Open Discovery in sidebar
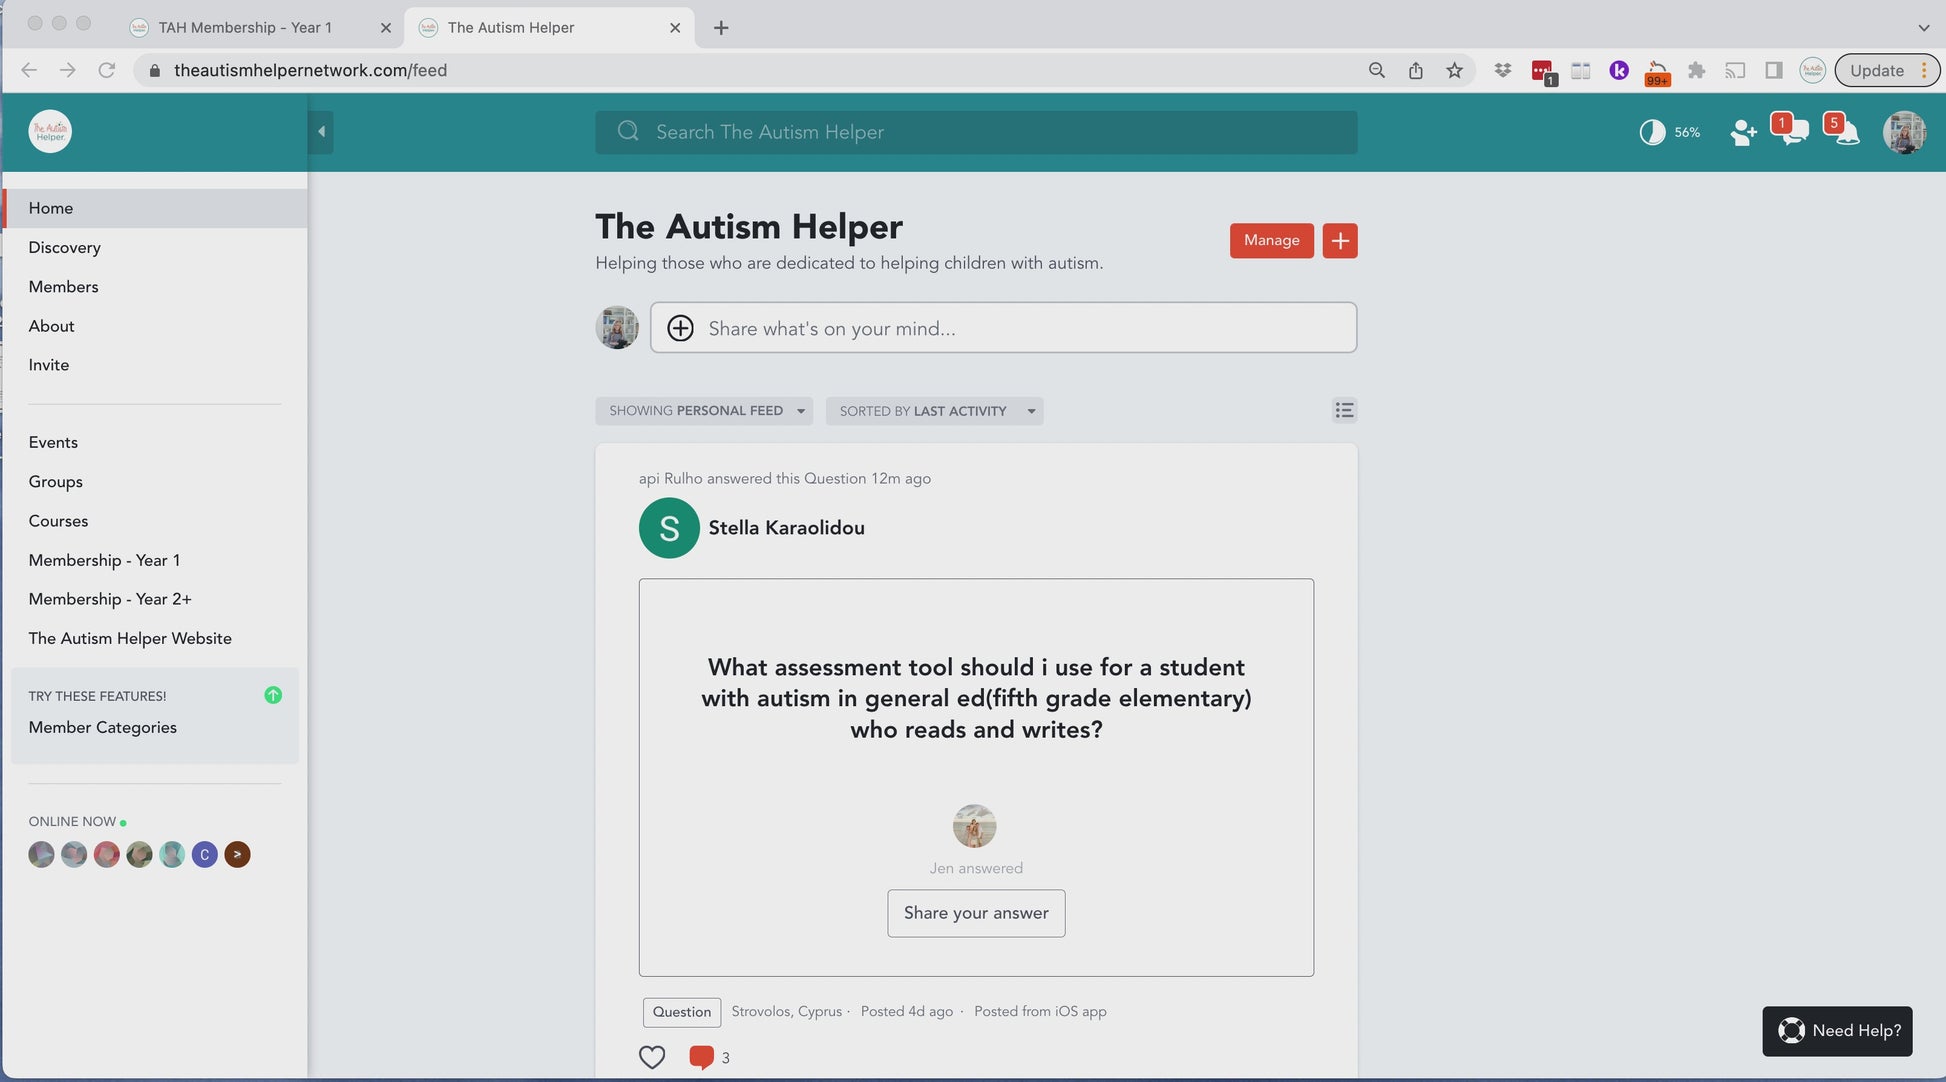This screenshot has width=1946, height=1082. pyautogui.click(x=64, y=248)
